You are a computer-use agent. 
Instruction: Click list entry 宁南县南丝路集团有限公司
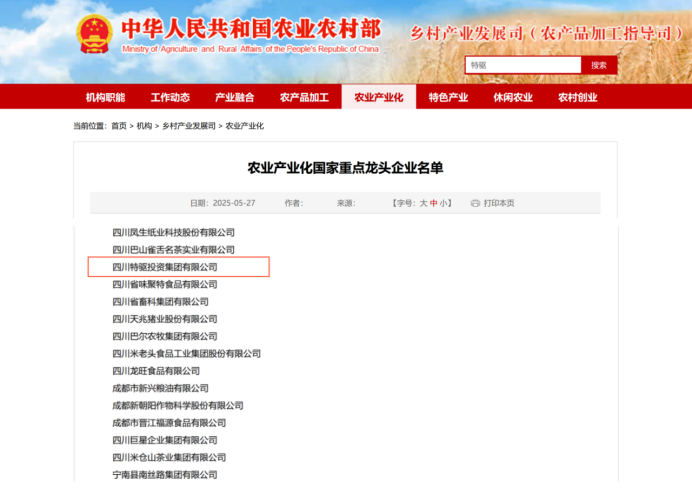point(165,475)
